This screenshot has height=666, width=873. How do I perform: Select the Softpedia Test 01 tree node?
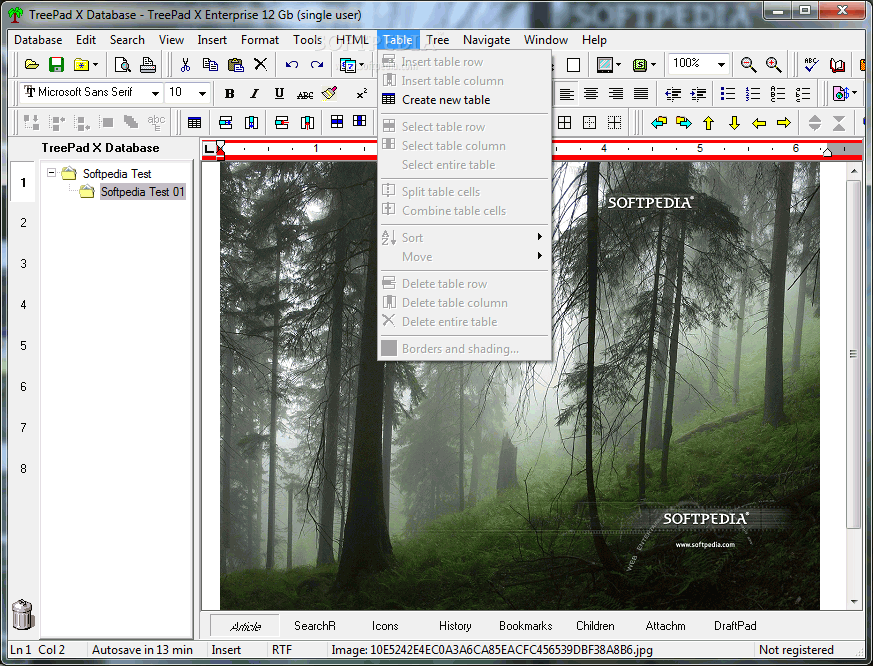click(x=142, y=192)
